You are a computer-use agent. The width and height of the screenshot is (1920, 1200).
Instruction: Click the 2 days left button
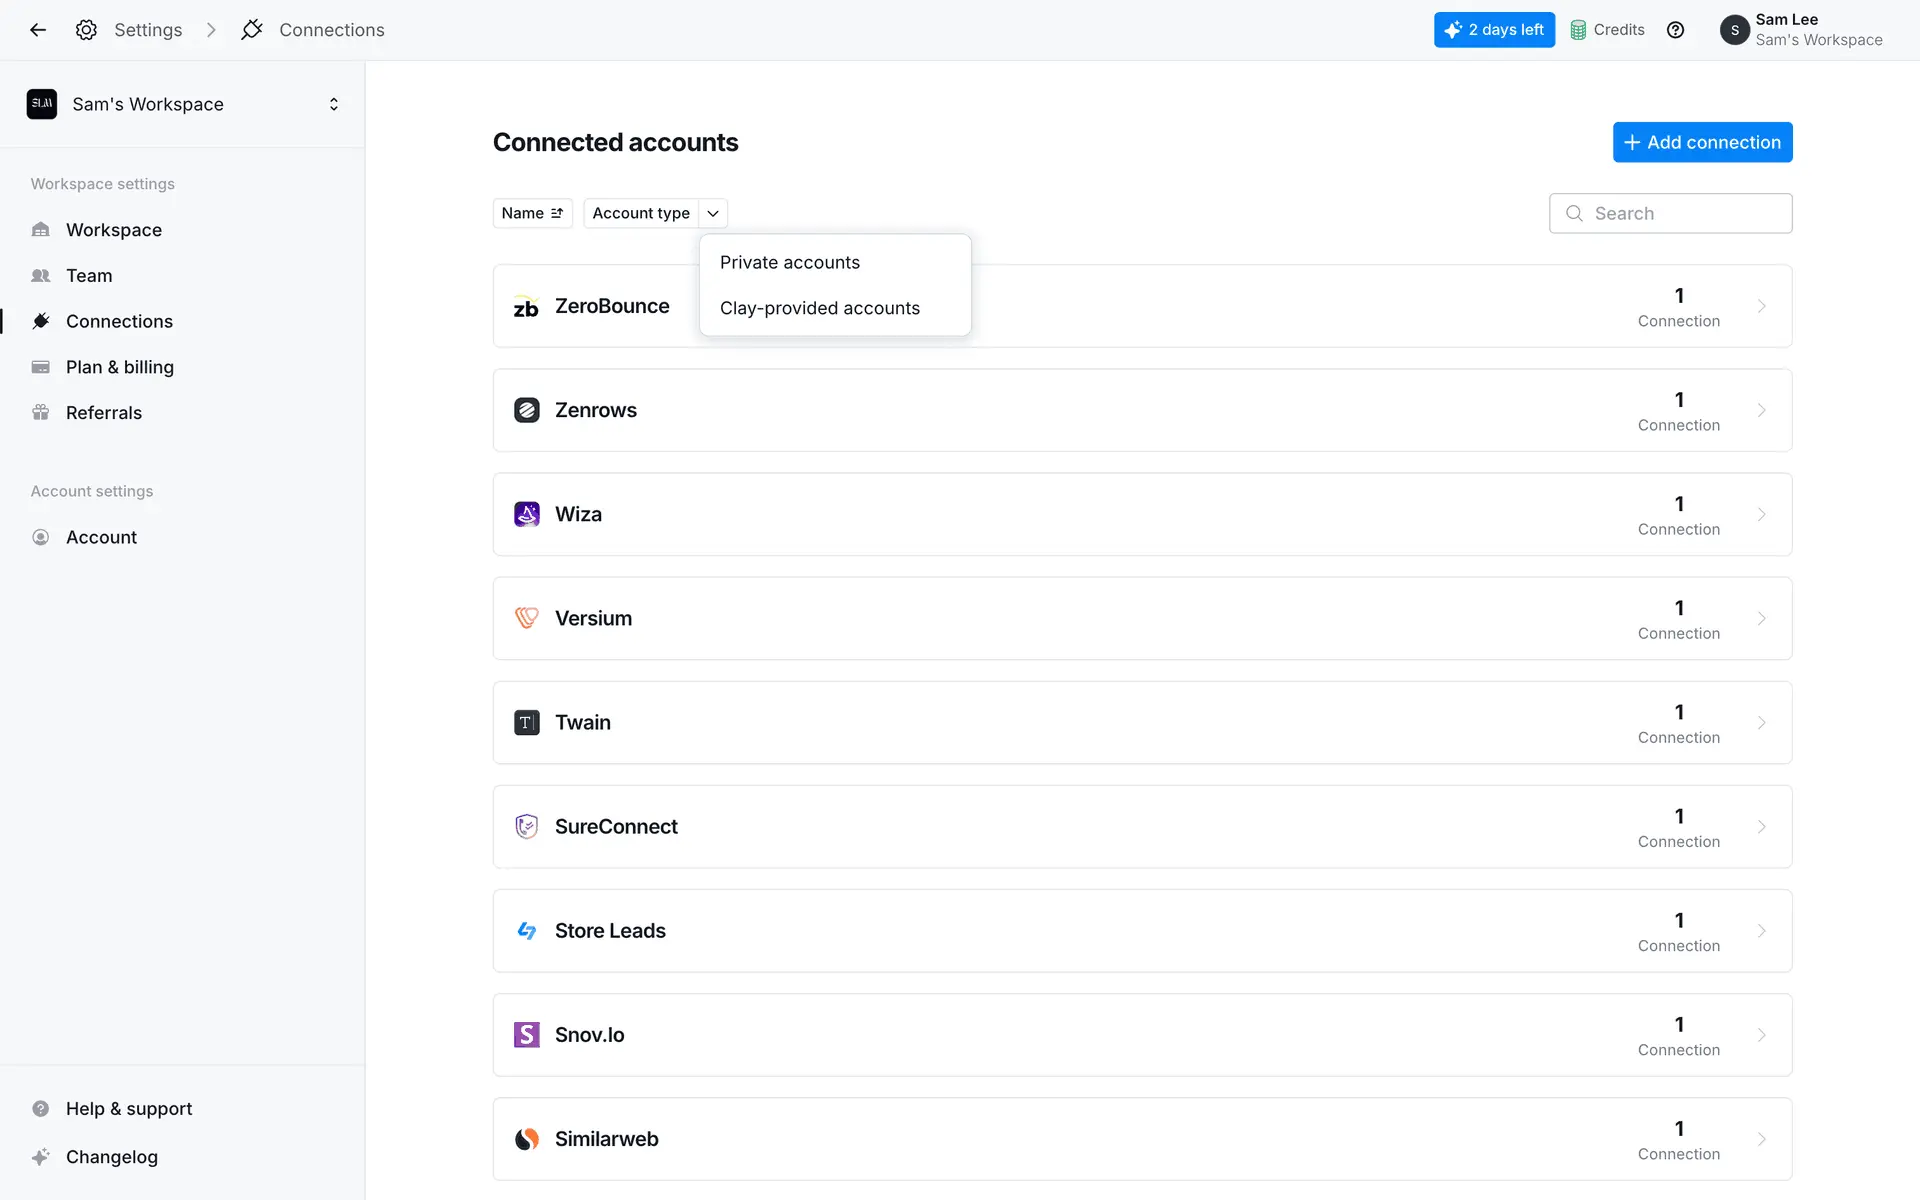1494,30
